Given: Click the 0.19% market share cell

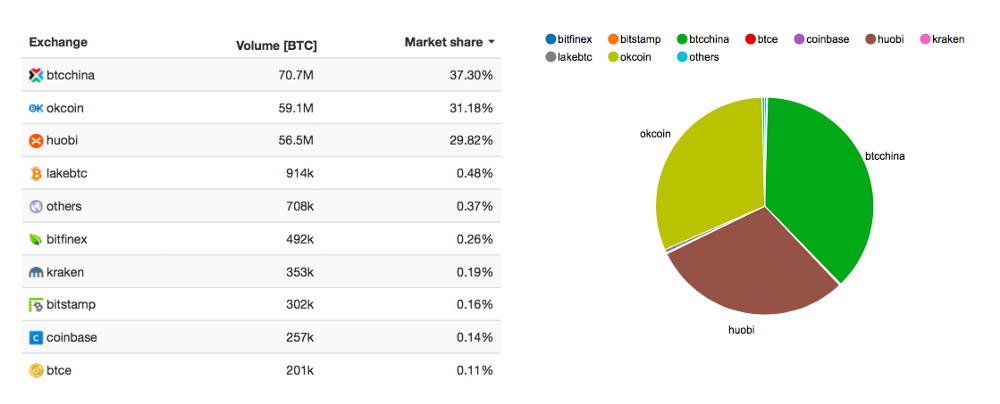Looking at the screenshot, I should pos(474,273).
